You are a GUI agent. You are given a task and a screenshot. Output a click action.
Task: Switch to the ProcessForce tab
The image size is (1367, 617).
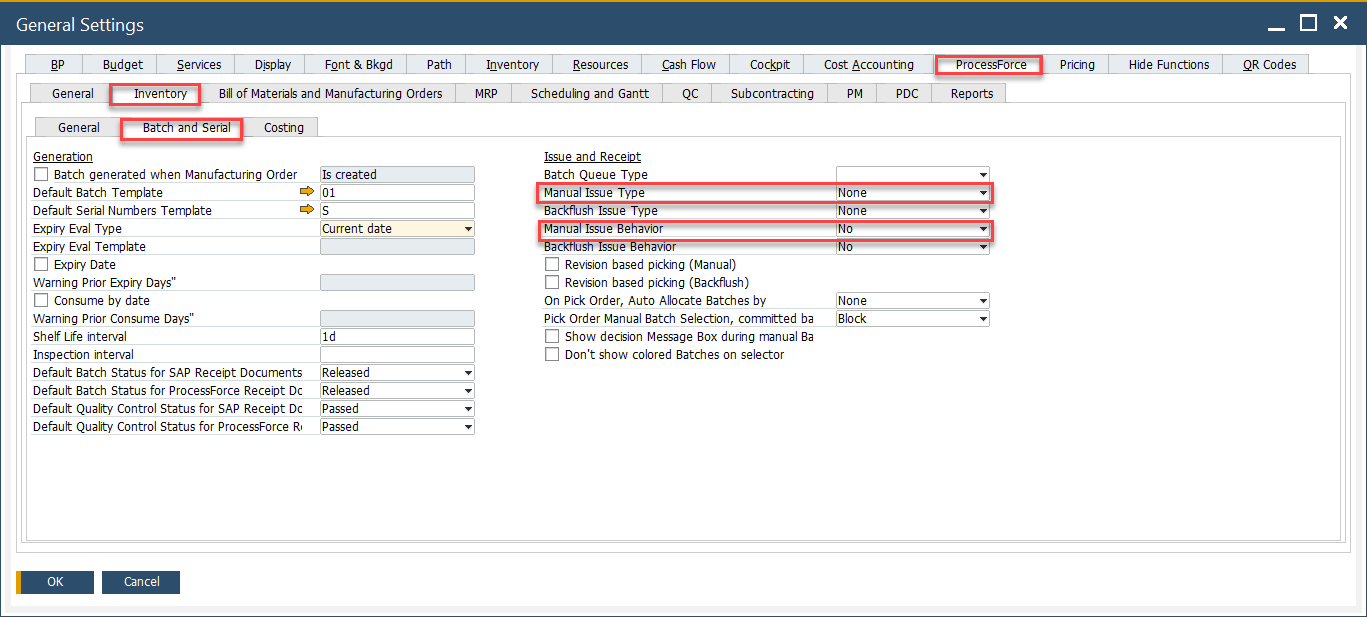tap(987, 63)
